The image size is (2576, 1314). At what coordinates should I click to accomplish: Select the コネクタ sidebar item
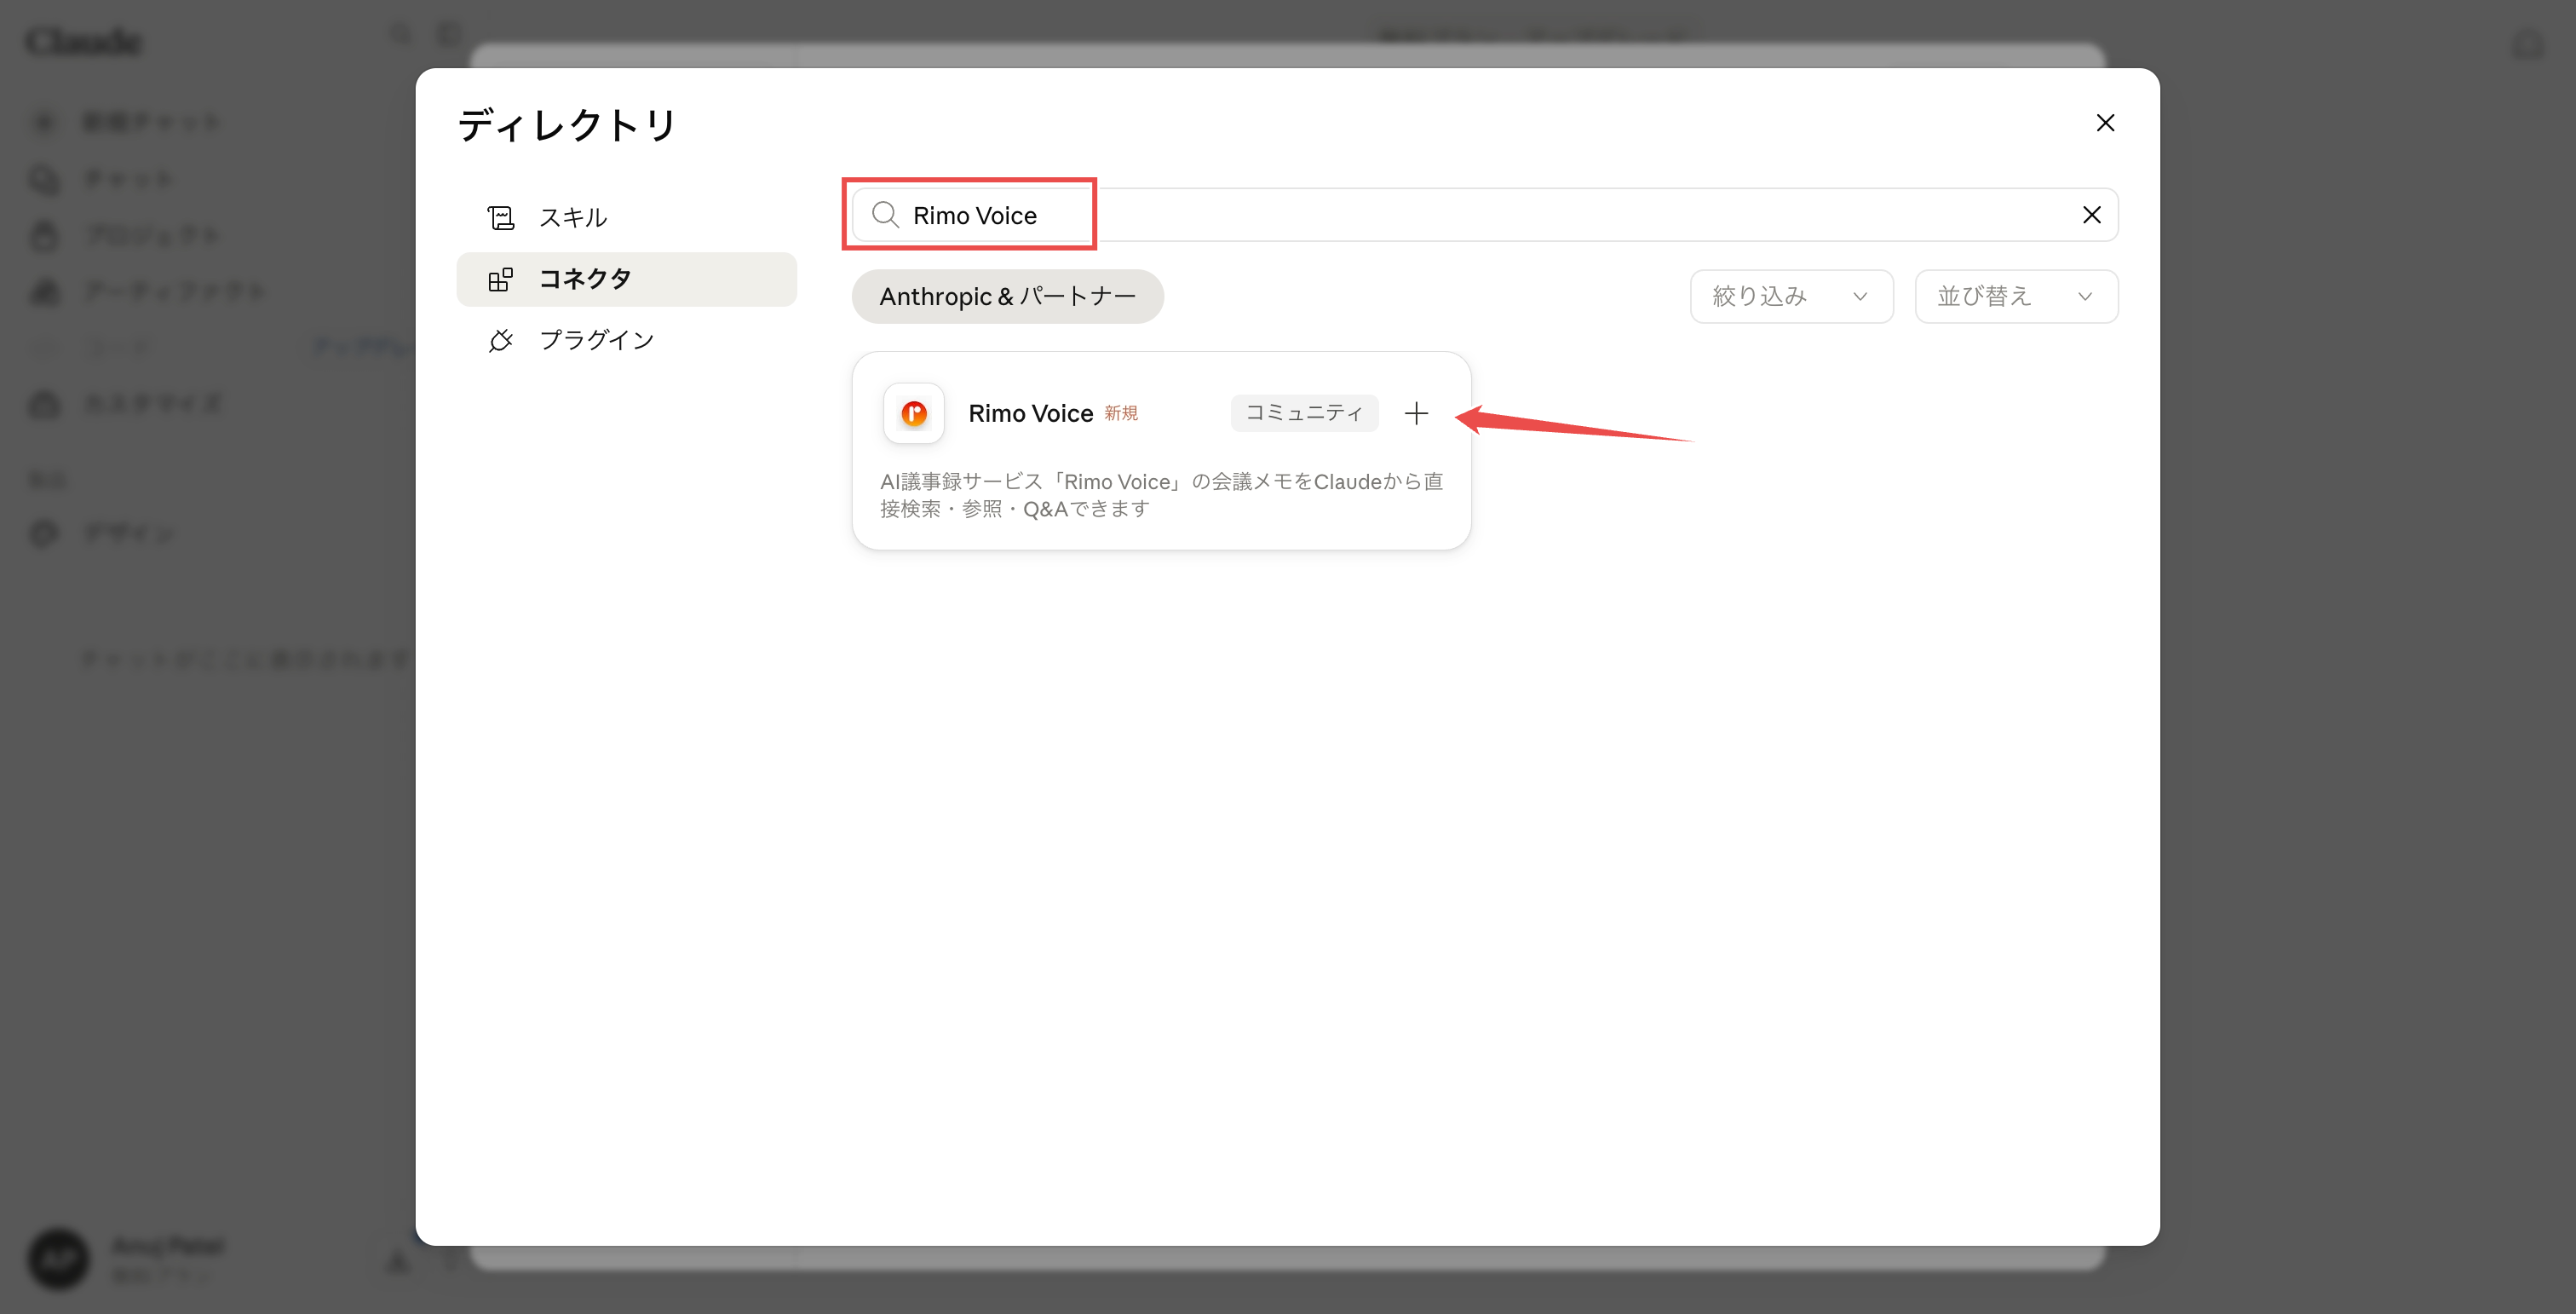tap(626, 279)
